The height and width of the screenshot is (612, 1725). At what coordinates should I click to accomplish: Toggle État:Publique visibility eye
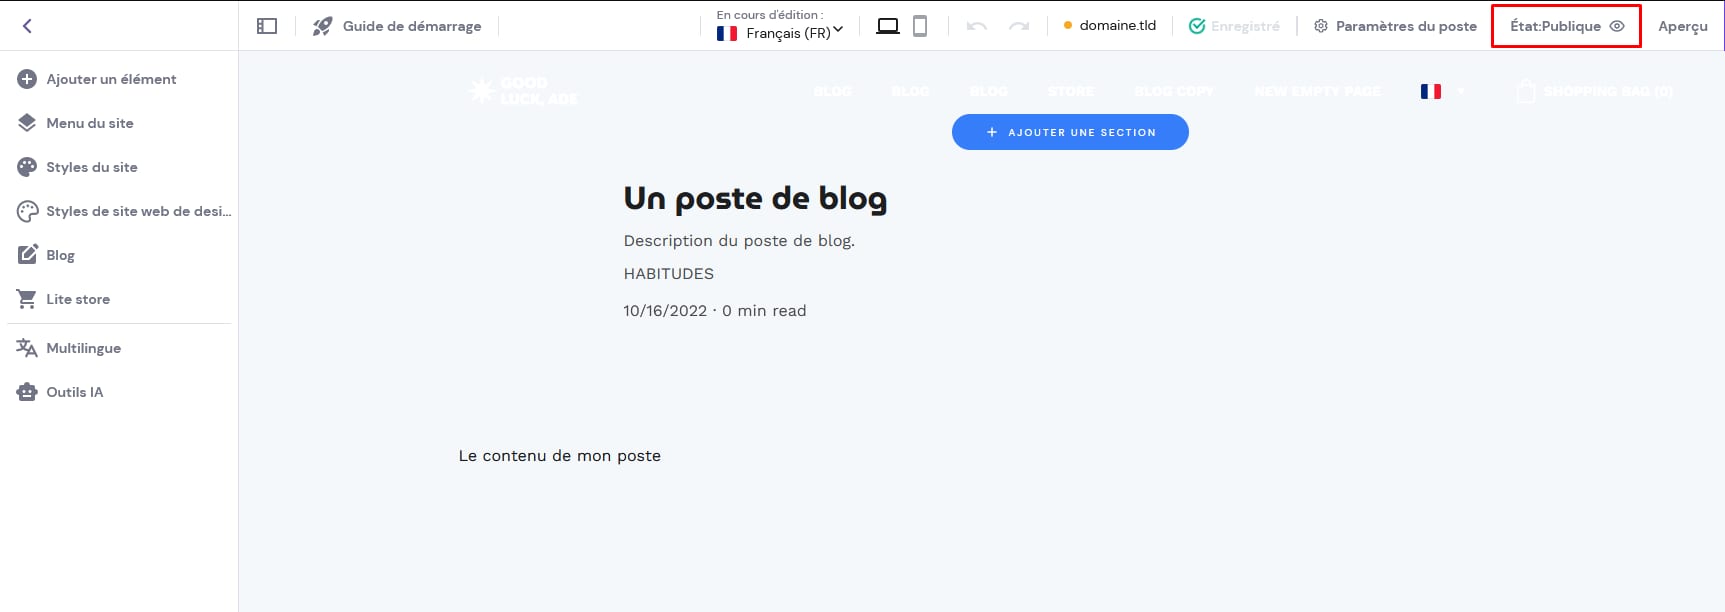pos(1617,26)
